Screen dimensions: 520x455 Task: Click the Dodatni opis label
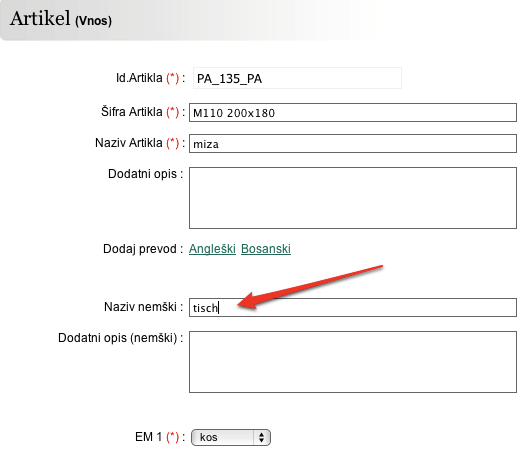coord(142,174)
